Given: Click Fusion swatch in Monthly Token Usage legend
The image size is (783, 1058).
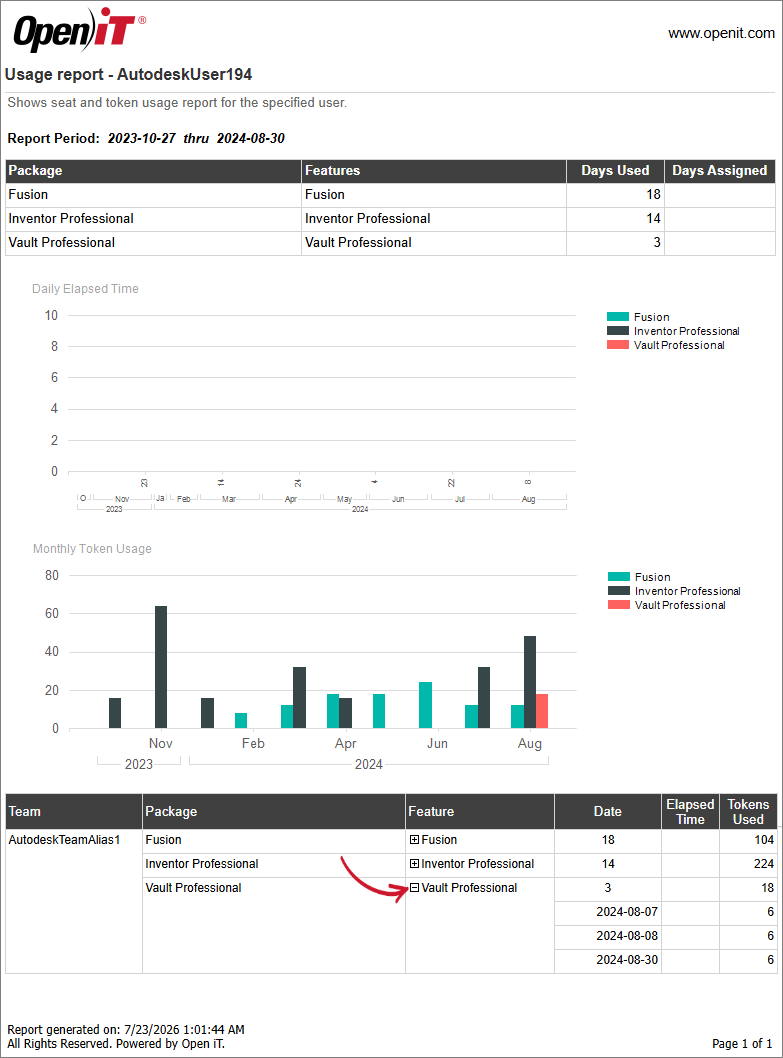Looking at the screenshot, I should 618,577.
